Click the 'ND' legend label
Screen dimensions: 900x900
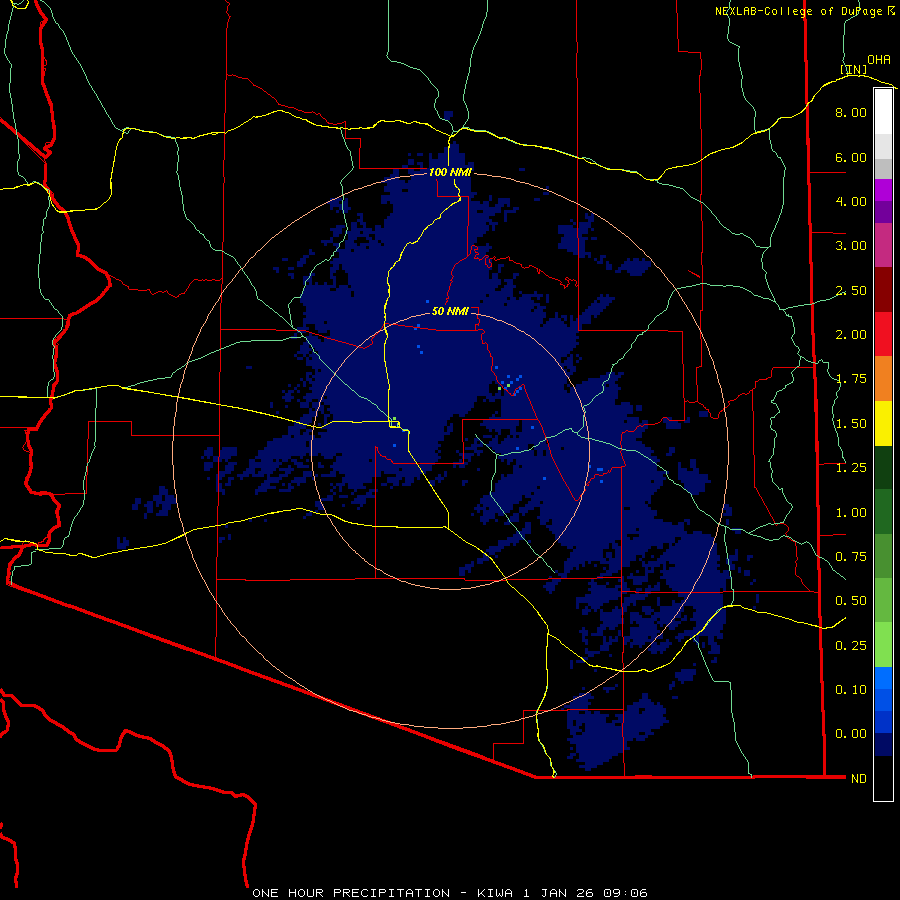859,779
